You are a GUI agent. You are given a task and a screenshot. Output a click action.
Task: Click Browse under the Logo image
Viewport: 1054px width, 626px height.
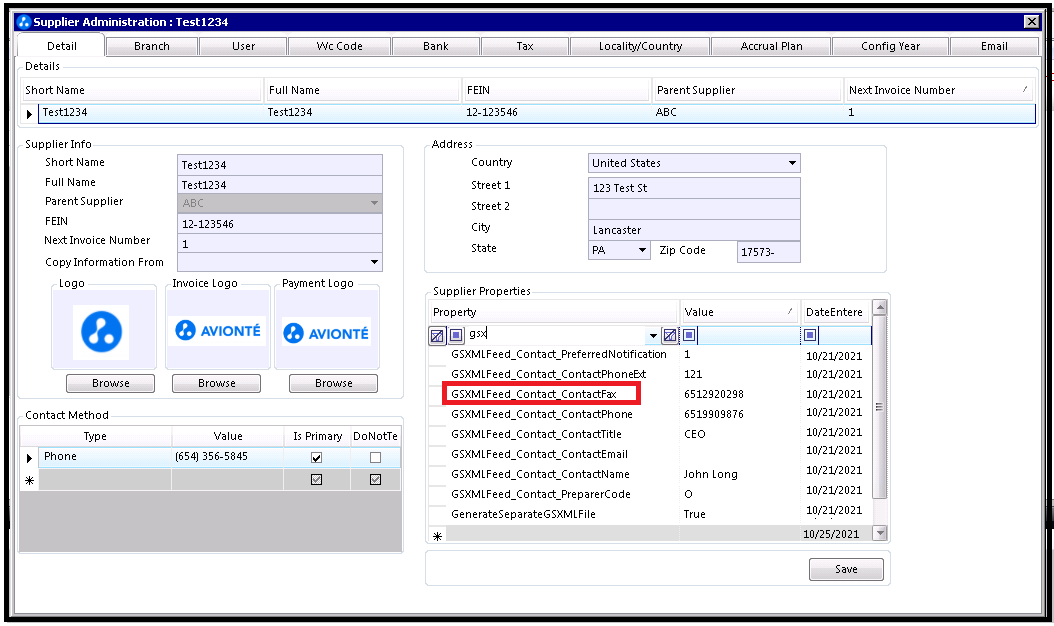click(x=110, y=383)
